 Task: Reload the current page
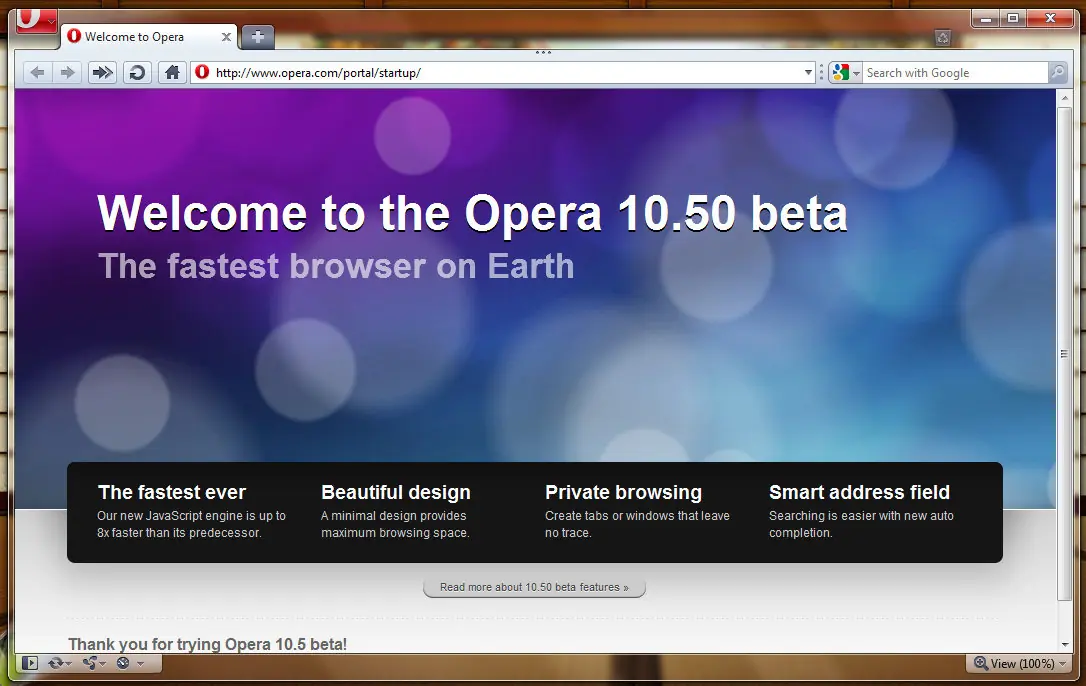[x=137, y=73]
